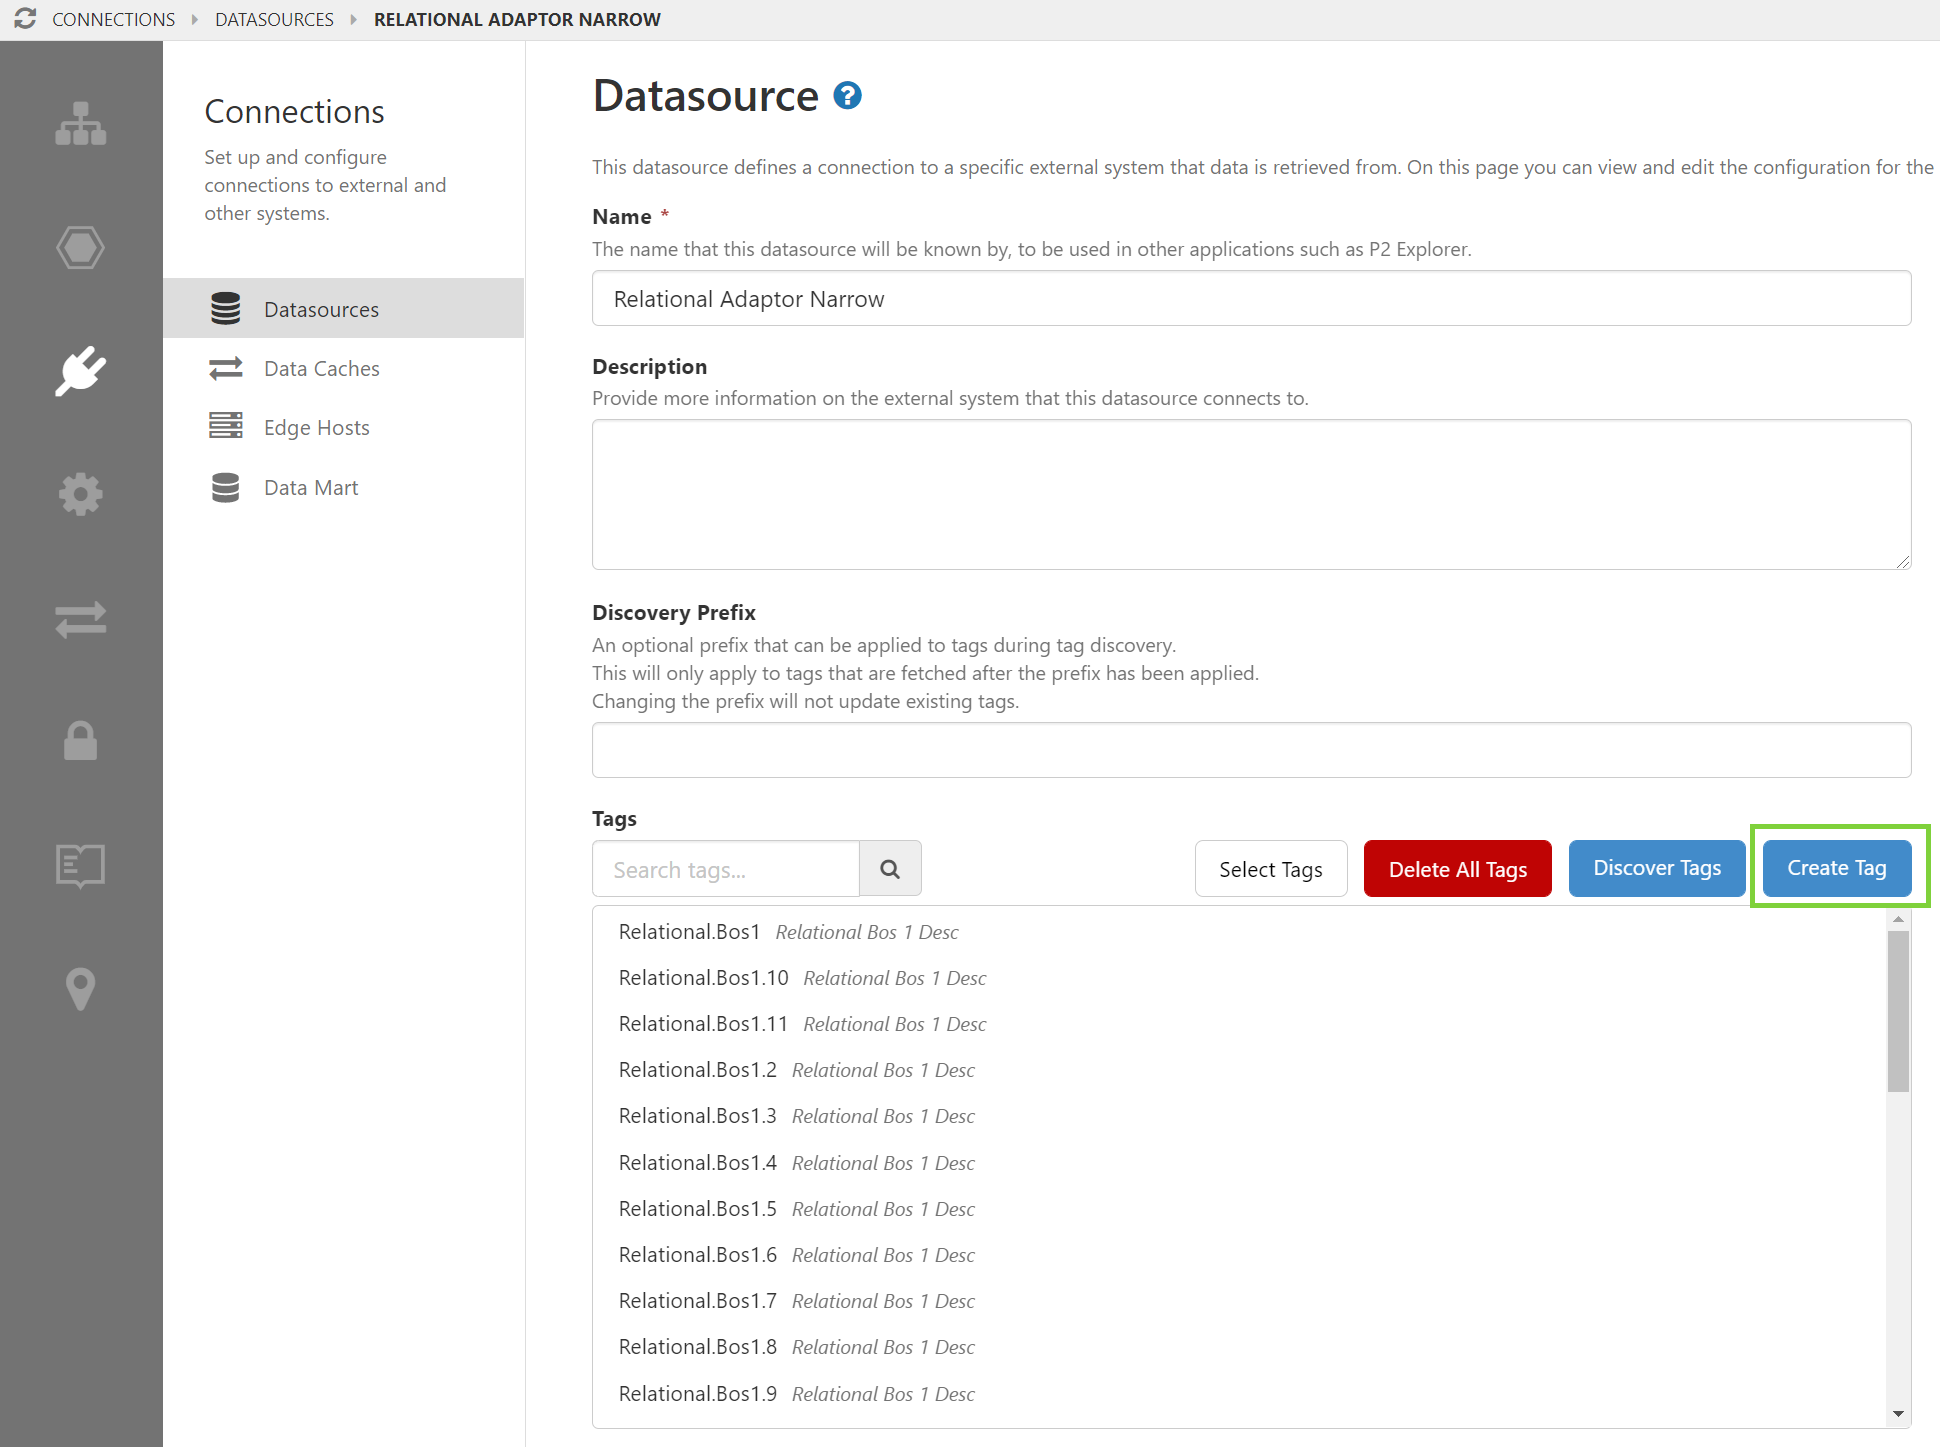Click the open book sidebar icon
The height and width of the screenshot is (1447, 1940).
81,865
